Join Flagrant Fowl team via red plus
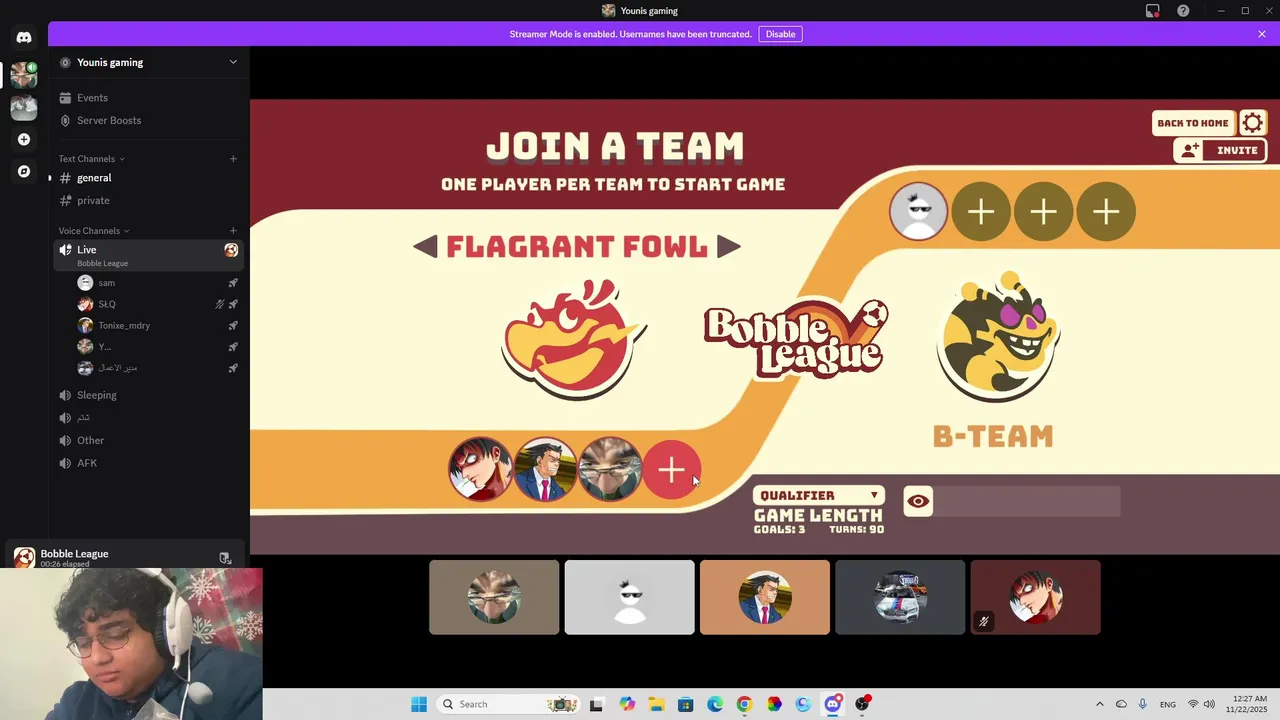Viewport: 1280px width, 720px height. [671, 470]
